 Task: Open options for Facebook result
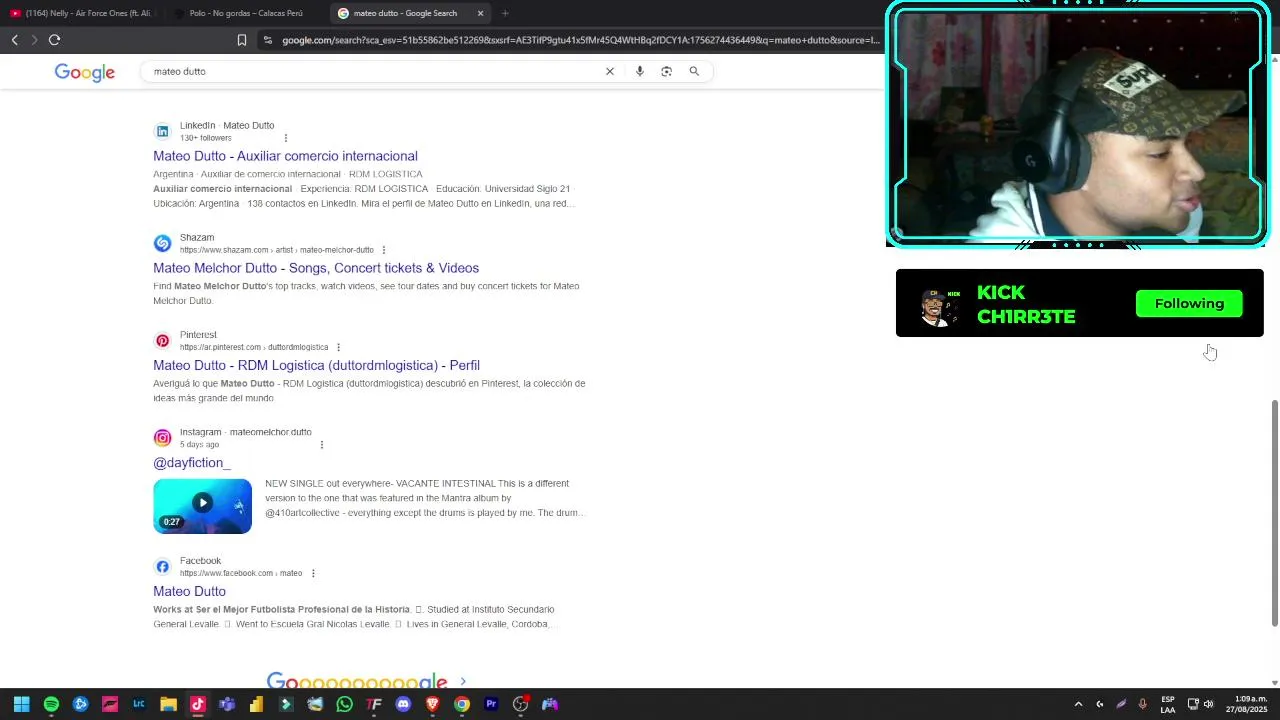point(313,573)
